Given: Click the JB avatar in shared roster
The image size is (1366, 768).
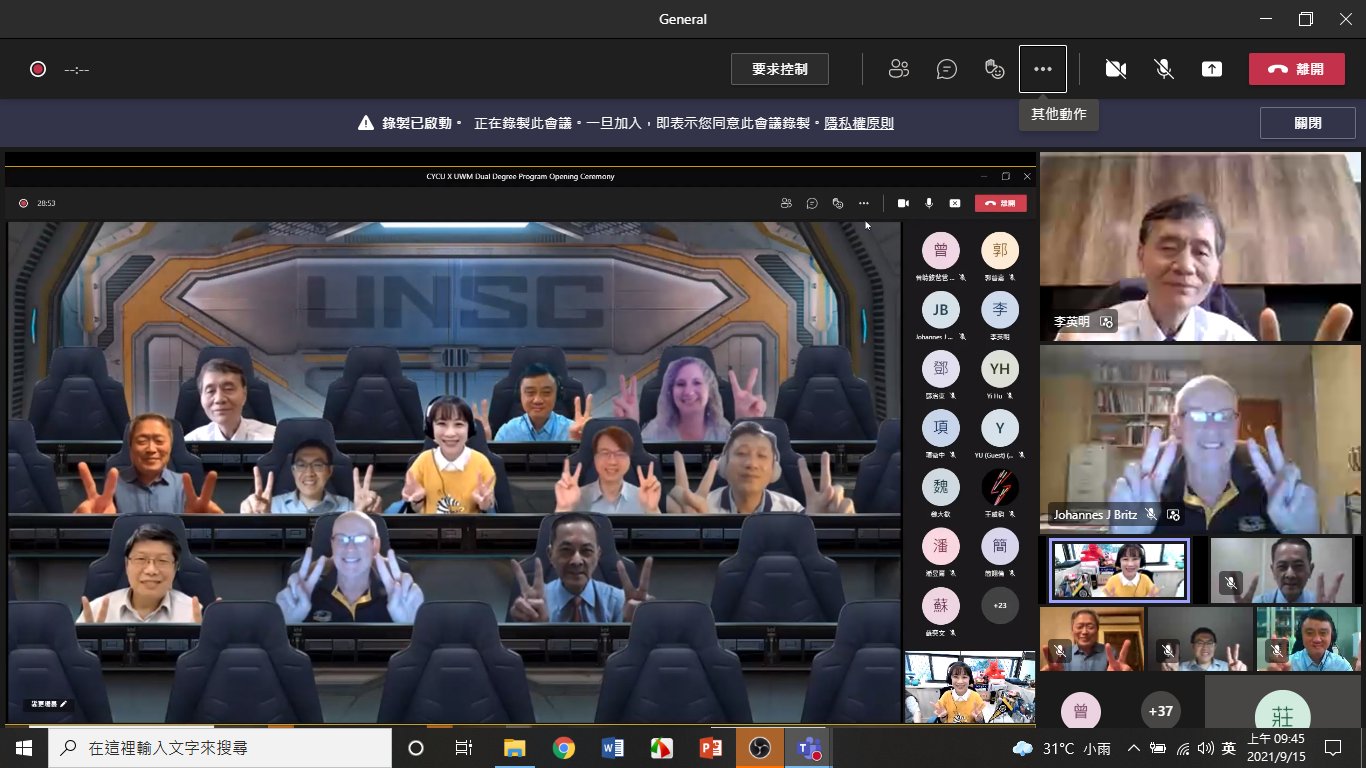Looking at the screenshot, I should tap(940, 310).
